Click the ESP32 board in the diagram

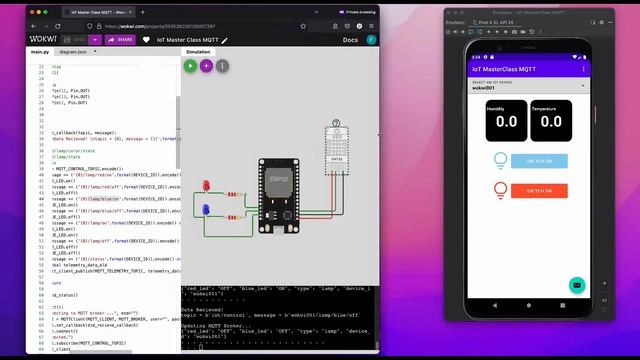pyautogui.click(x=279, y=196)
